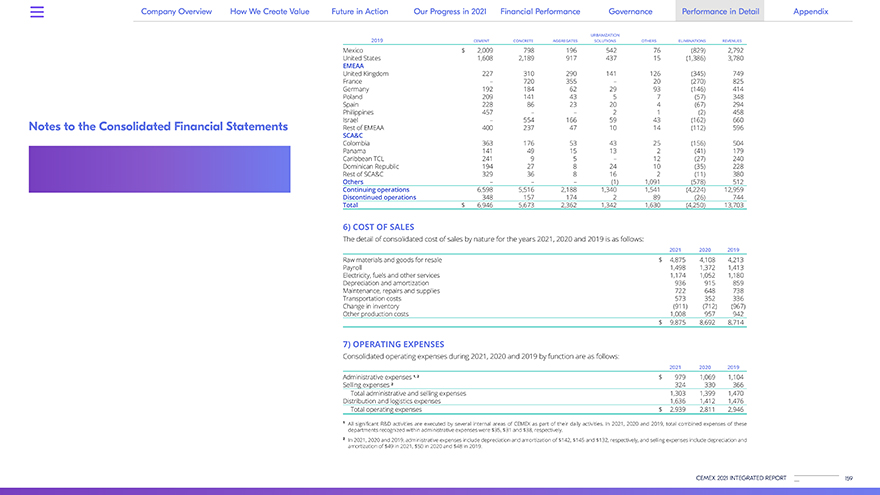Click the Performance in Detail tab

coord(719,12)
